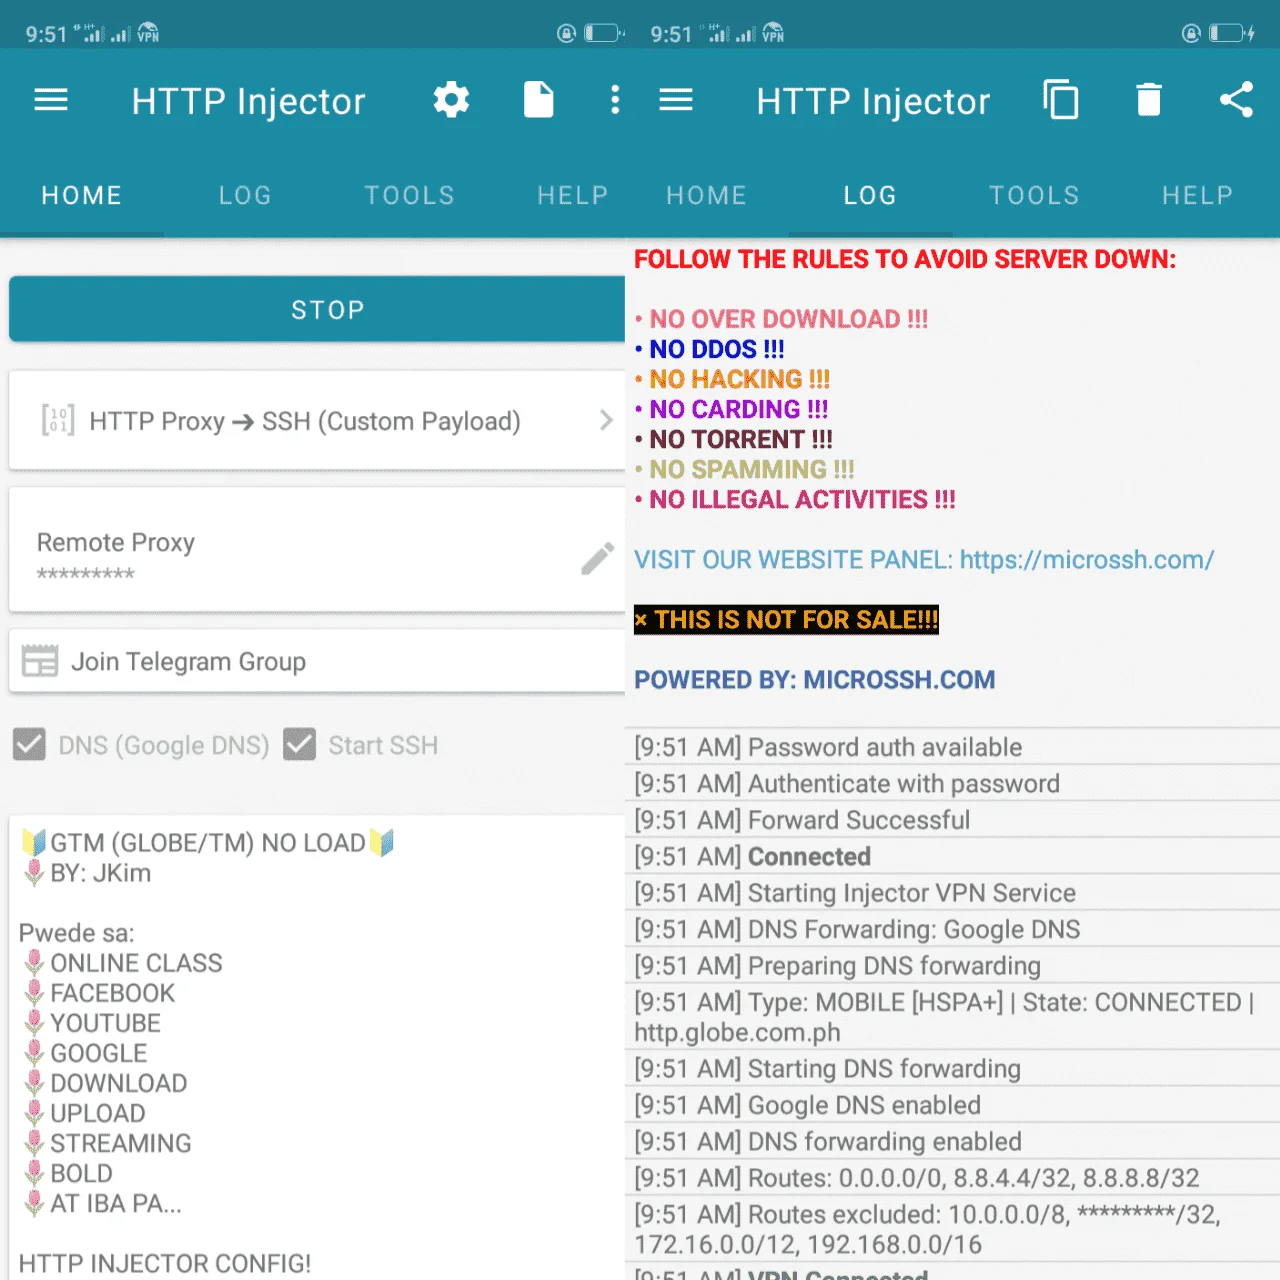The height and width of the screenshot is (1280, 1280).
Task: Click the 'HTTP INJECTOR CONFIG!' text
Action: coord(165,1264)
